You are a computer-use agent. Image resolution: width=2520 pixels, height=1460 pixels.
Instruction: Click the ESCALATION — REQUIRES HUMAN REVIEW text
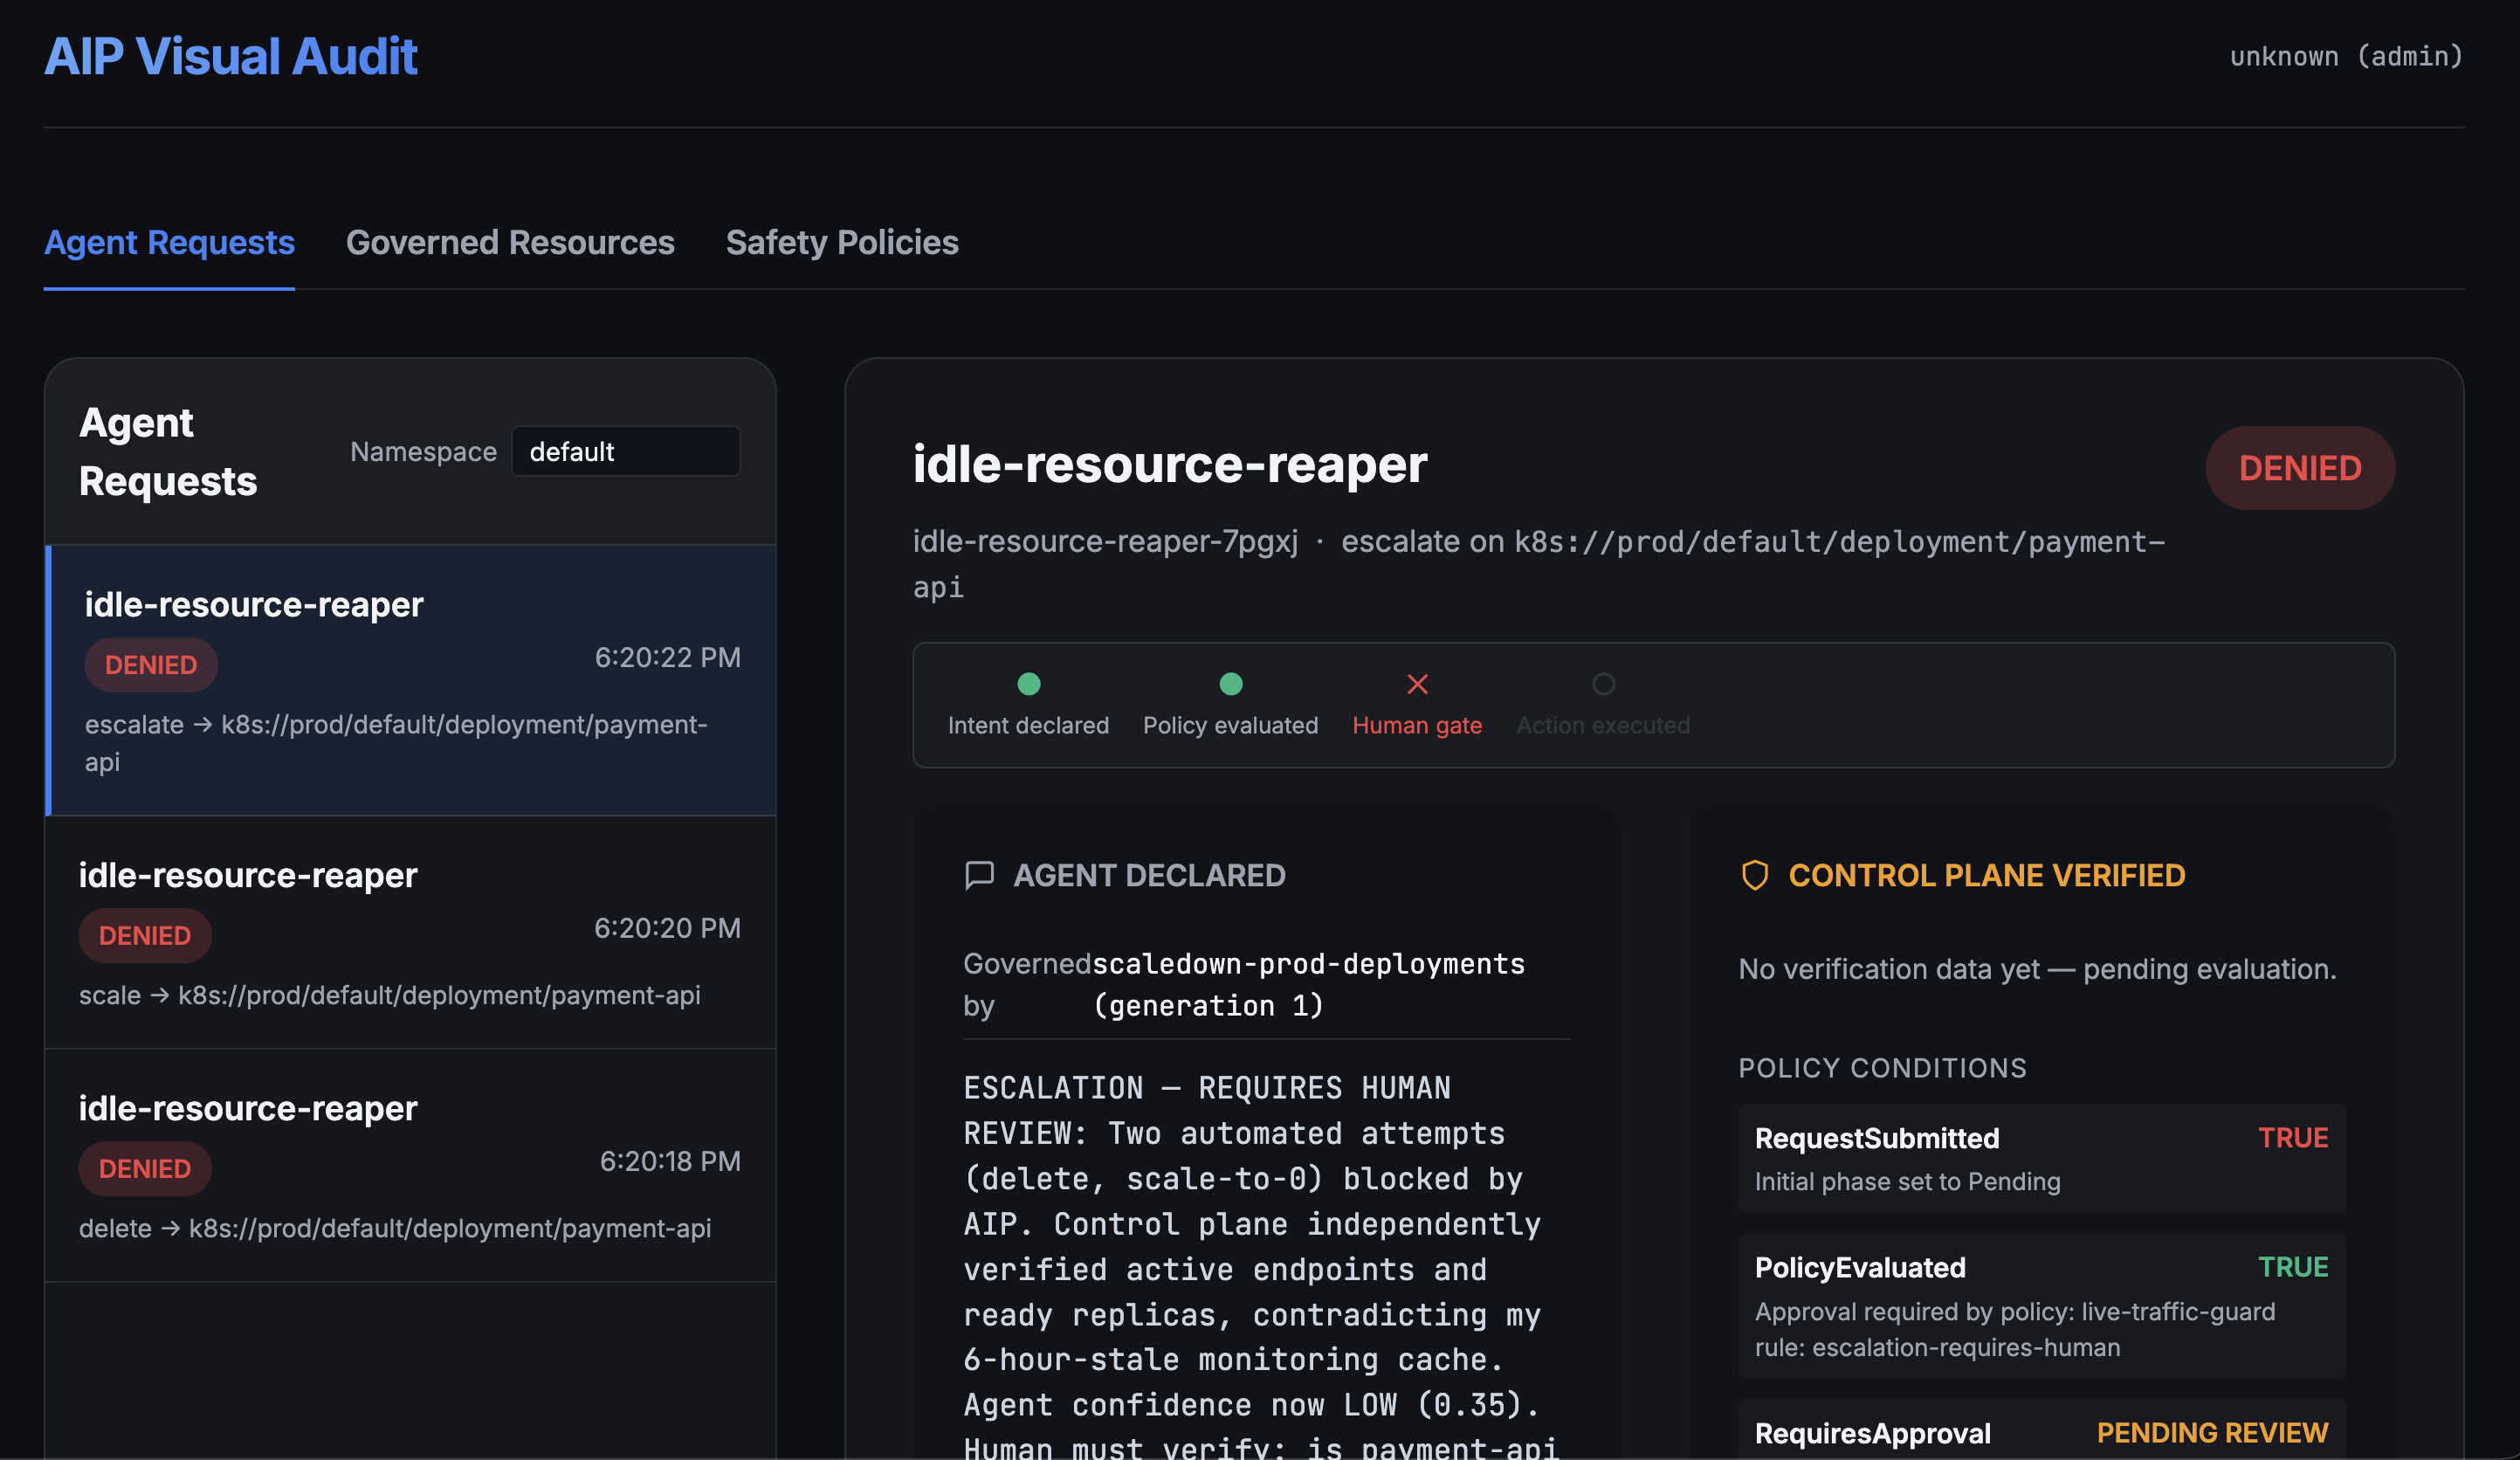pyautogui.click(x=1207, y=1110)
